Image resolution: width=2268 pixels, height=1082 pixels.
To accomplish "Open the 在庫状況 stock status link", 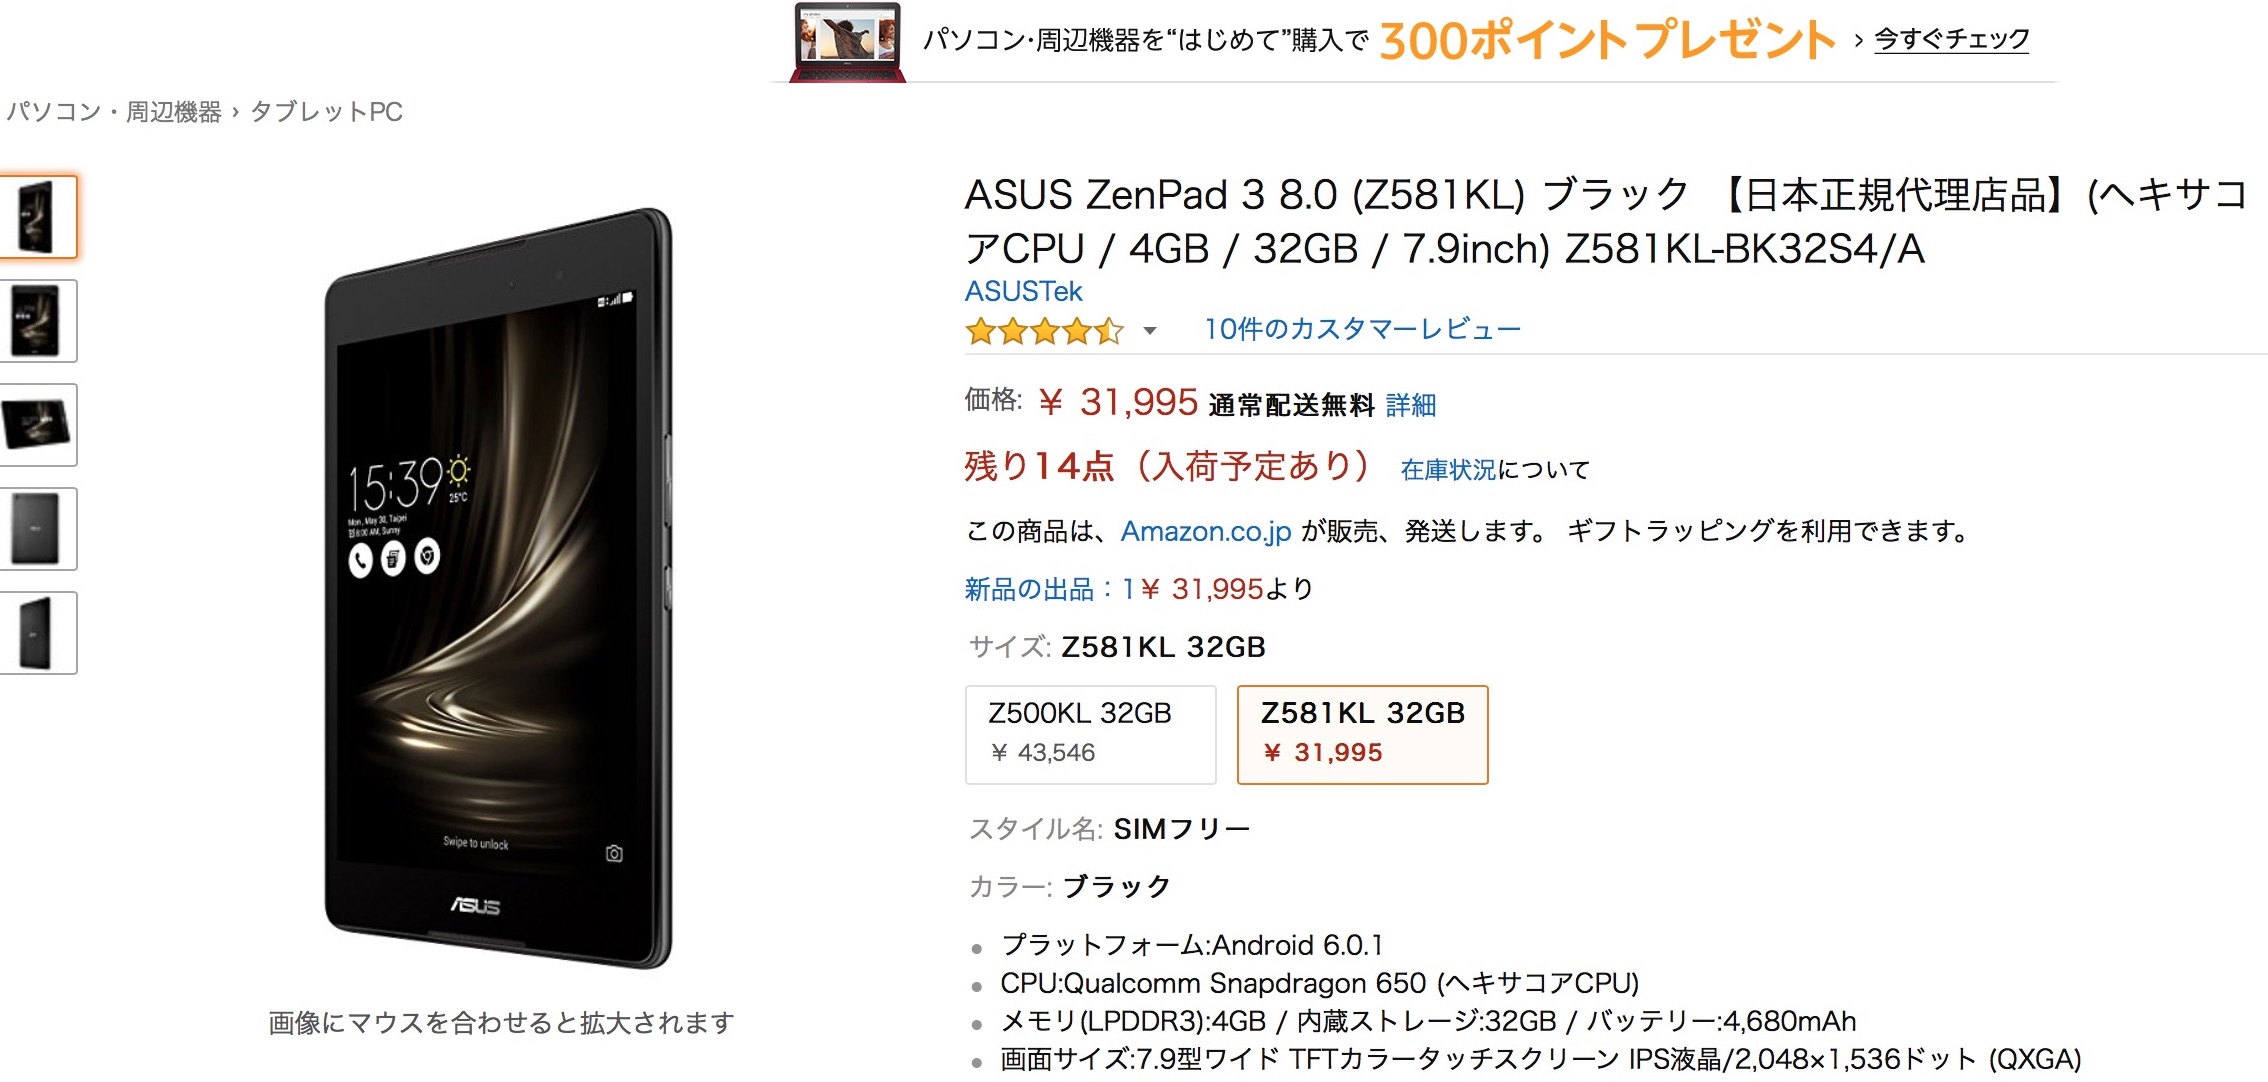I will coord(1447,469).
